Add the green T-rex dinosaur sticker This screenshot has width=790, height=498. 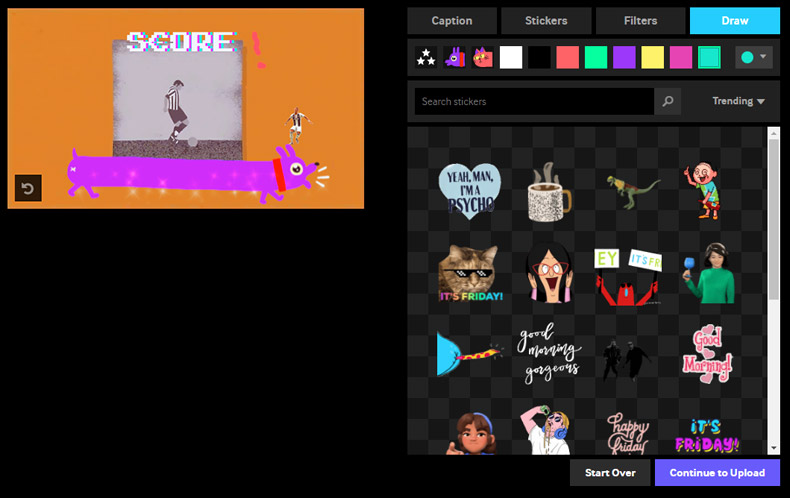633,188
